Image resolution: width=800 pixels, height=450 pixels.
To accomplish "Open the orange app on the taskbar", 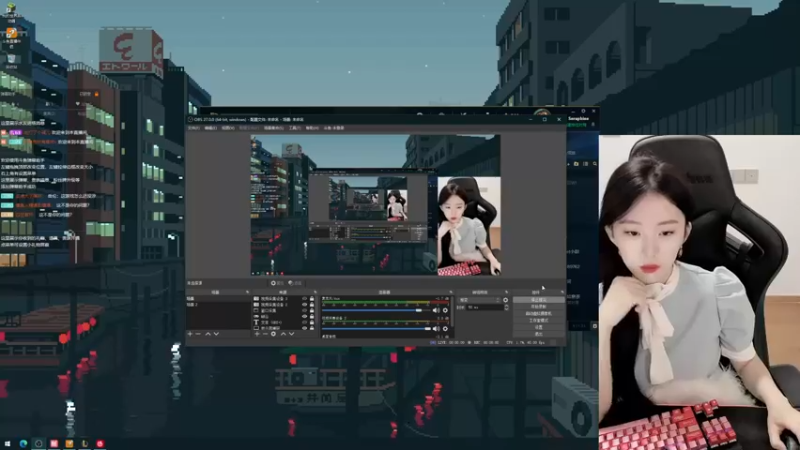I will click(x=69, y=444).
